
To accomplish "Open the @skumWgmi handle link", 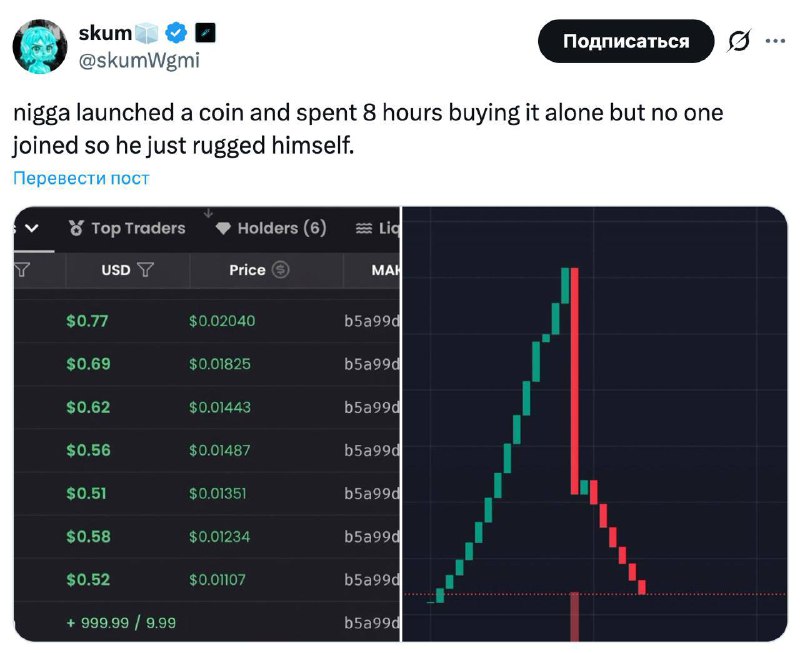I will click(x=139, y=60).
